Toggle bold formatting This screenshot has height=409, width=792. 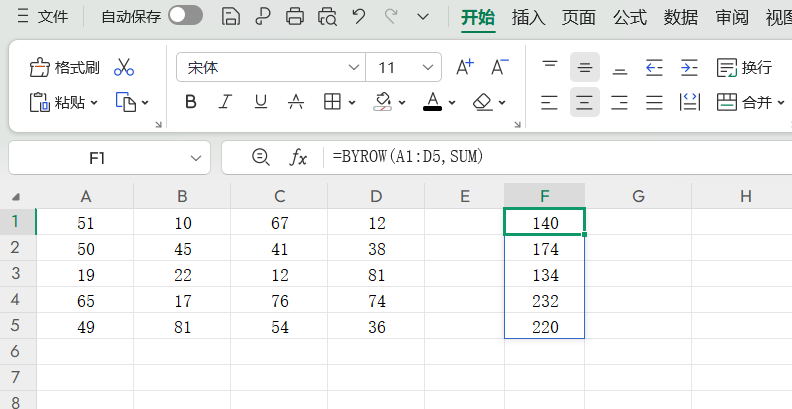coord(191,102)
